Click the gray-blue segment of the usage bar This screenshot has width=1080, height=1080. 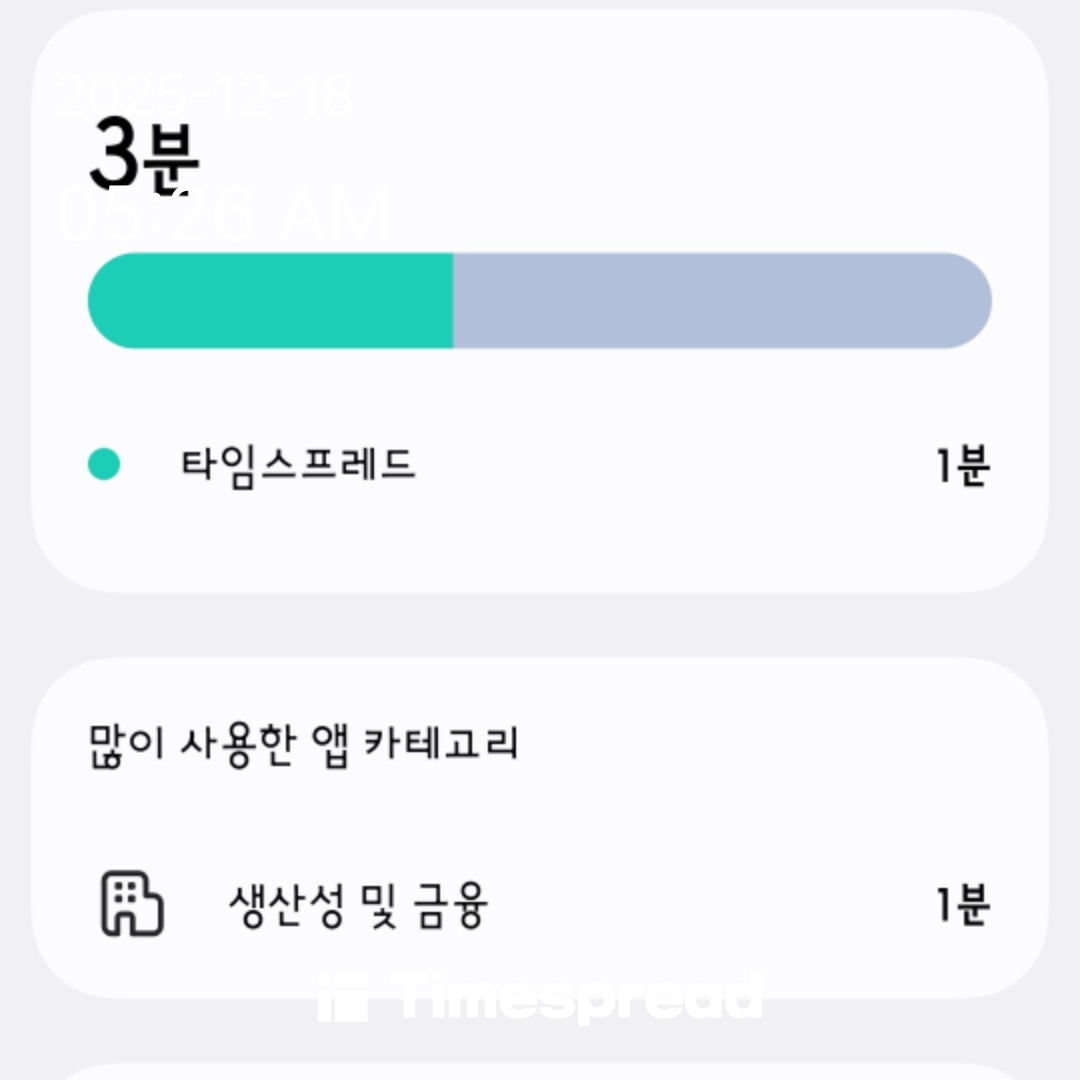[x=720, y=301]
